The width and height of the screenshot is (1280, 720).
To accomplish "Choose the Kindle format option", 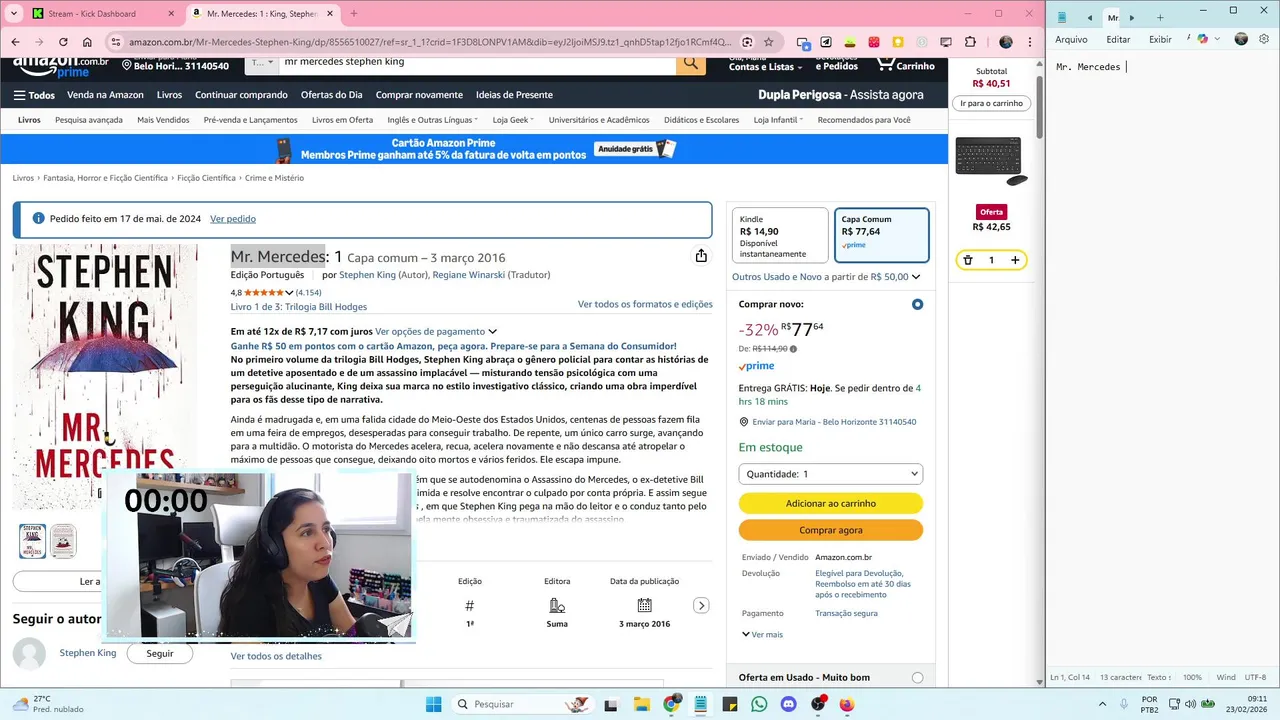I will click(780, 235).
